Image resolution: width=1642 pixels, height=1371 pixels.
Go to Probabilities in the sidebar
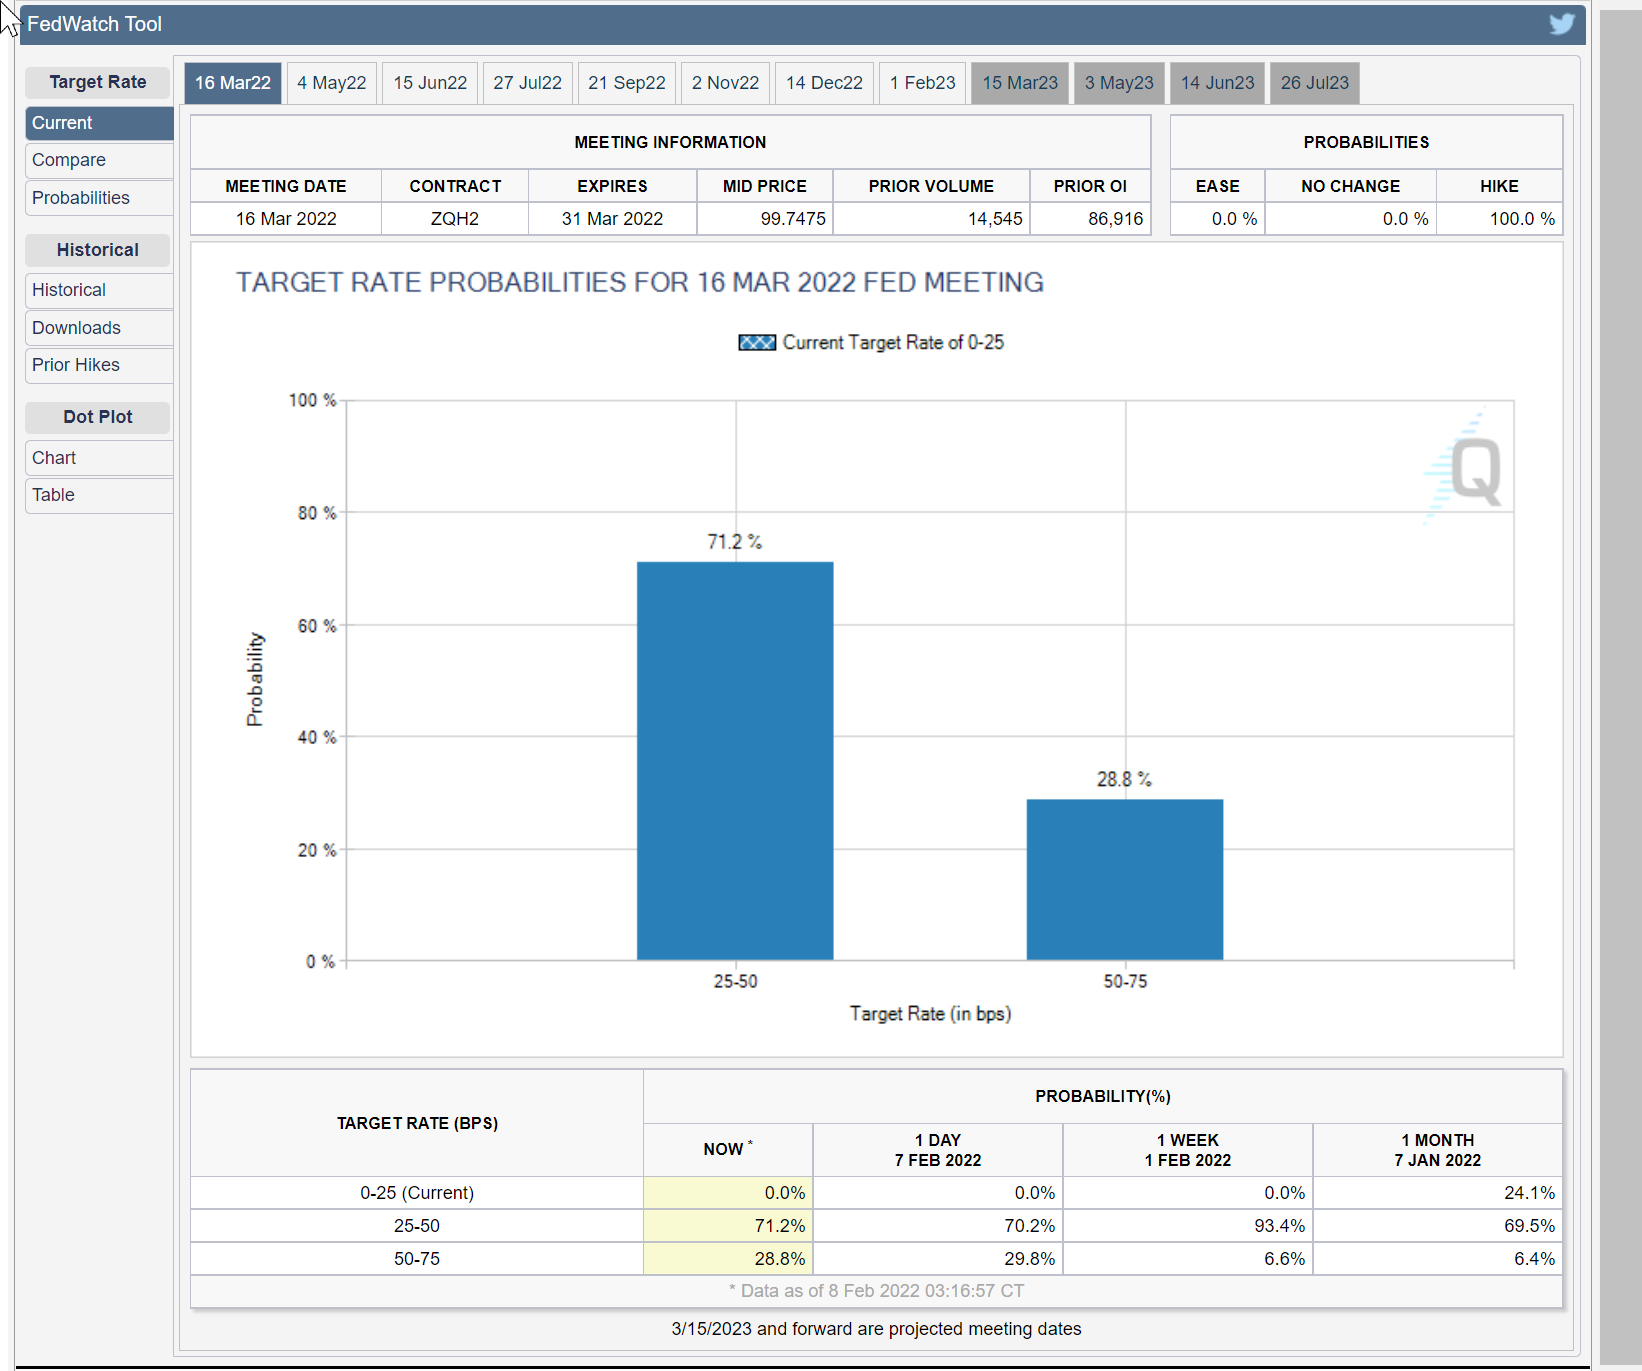click(x=81, y=198)
